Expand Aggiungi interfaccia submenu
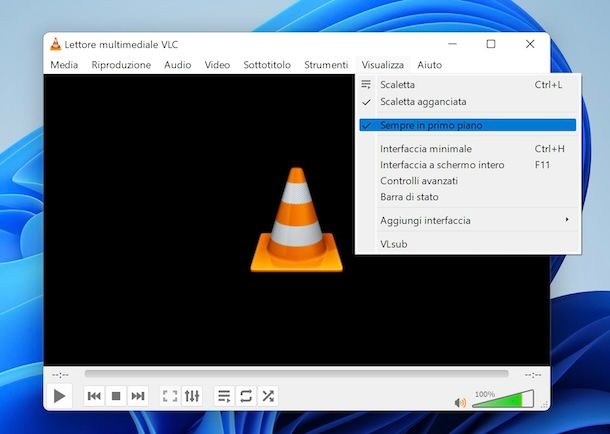 468,220
